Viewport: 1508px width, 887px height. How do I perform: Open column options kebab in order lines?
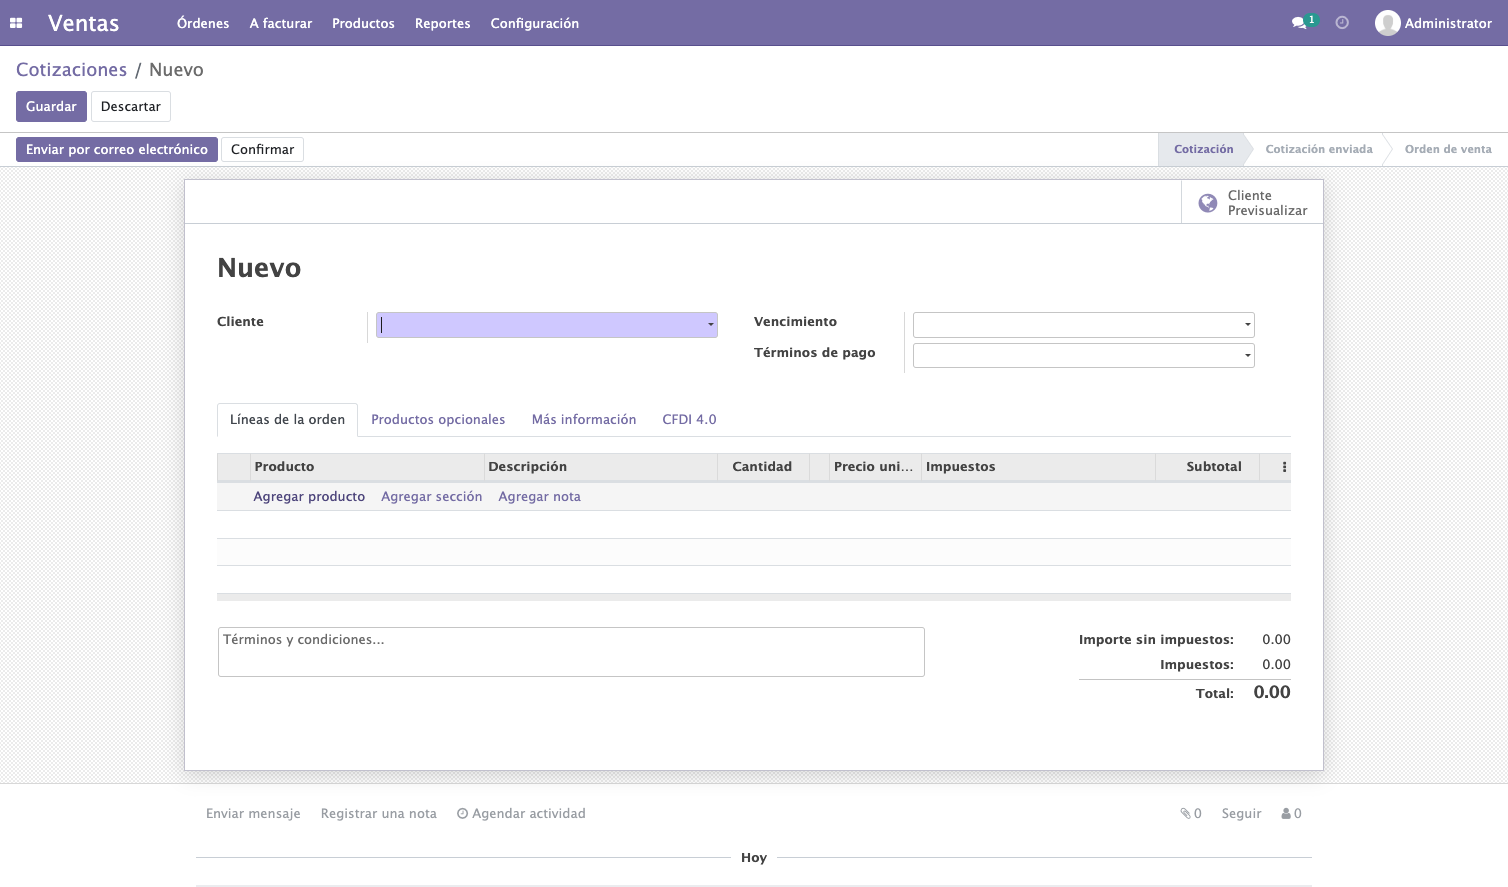1284,467
